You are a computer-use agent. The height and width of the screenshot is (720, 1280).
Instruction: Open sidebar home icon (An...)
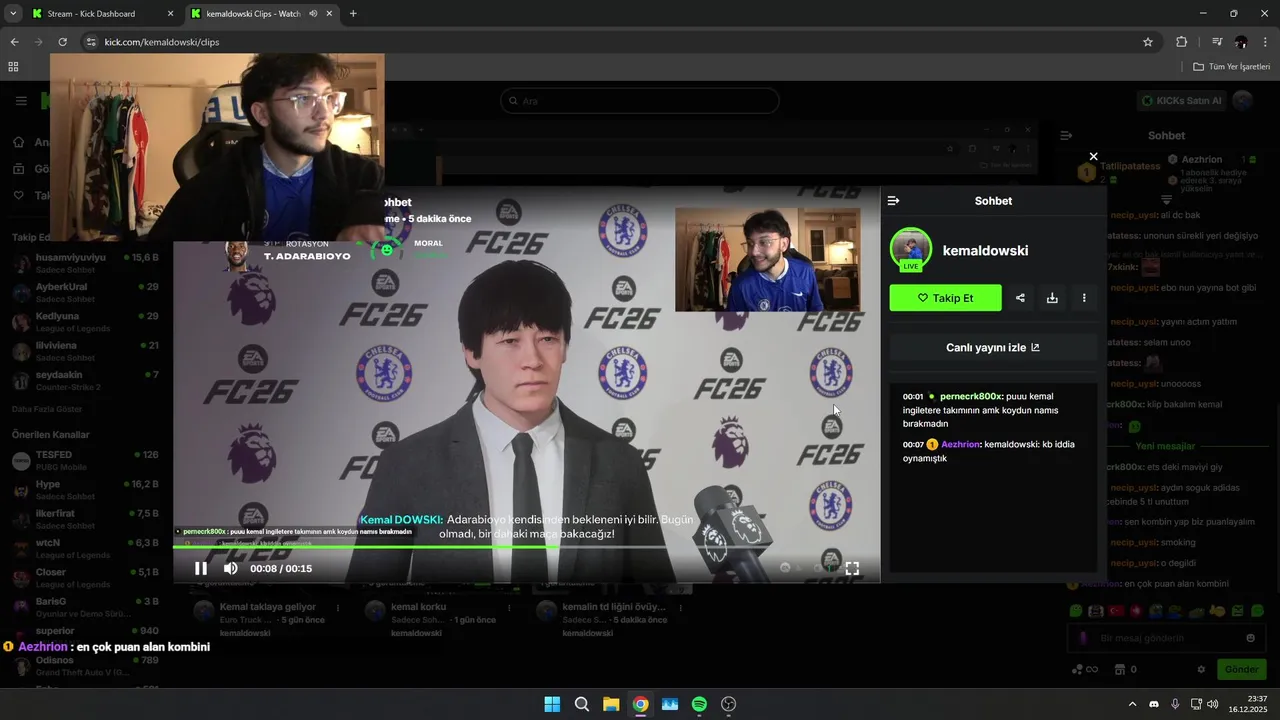tap(19, 142)
